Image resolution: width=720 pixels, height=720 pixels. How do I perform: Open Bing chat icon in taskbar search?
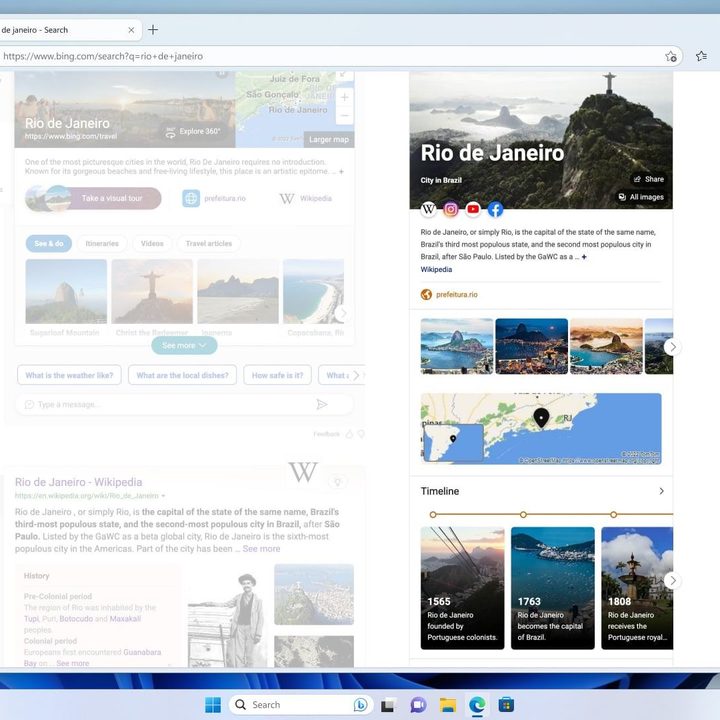point(361,705)
